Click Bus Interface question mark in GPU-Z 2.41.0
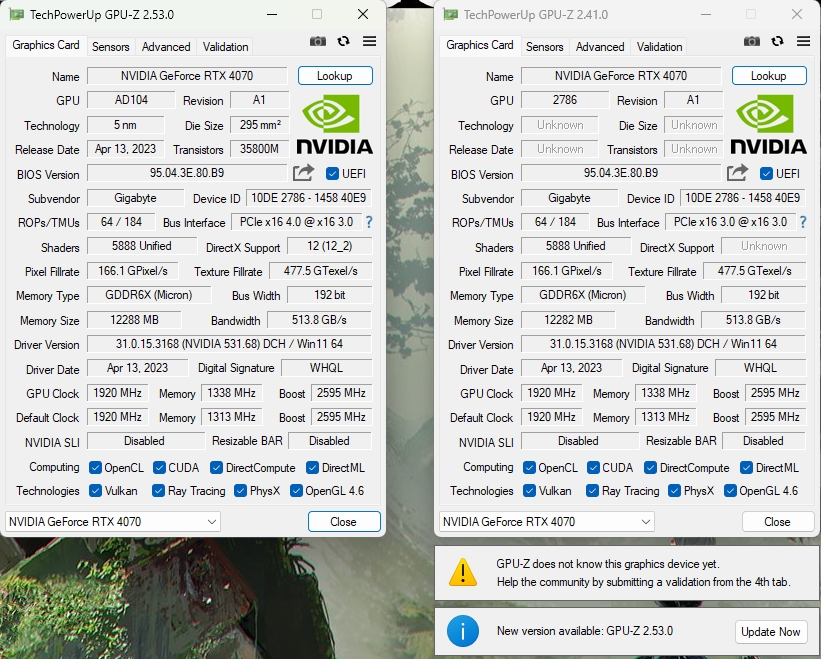This screenshot has height=659, width=821. pos(803,222)
